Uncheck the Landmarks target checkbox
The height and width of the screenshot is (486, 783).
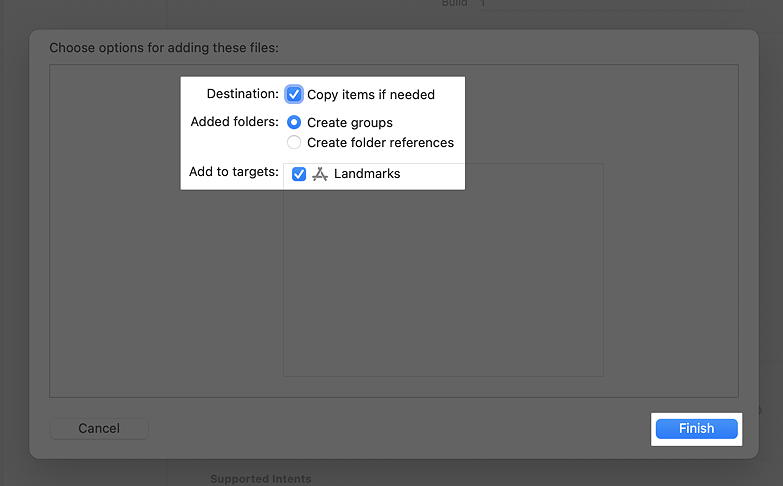point(299,174)
